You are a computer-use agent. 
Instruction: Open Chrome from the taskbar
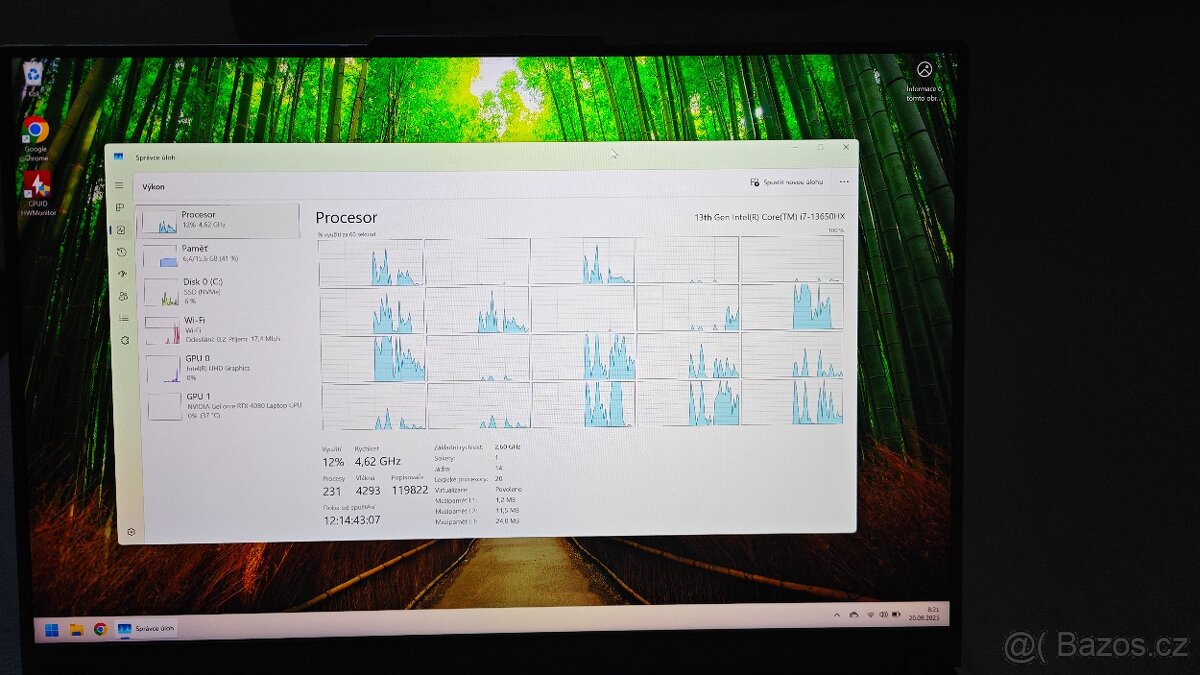click(x=100, y=629)
